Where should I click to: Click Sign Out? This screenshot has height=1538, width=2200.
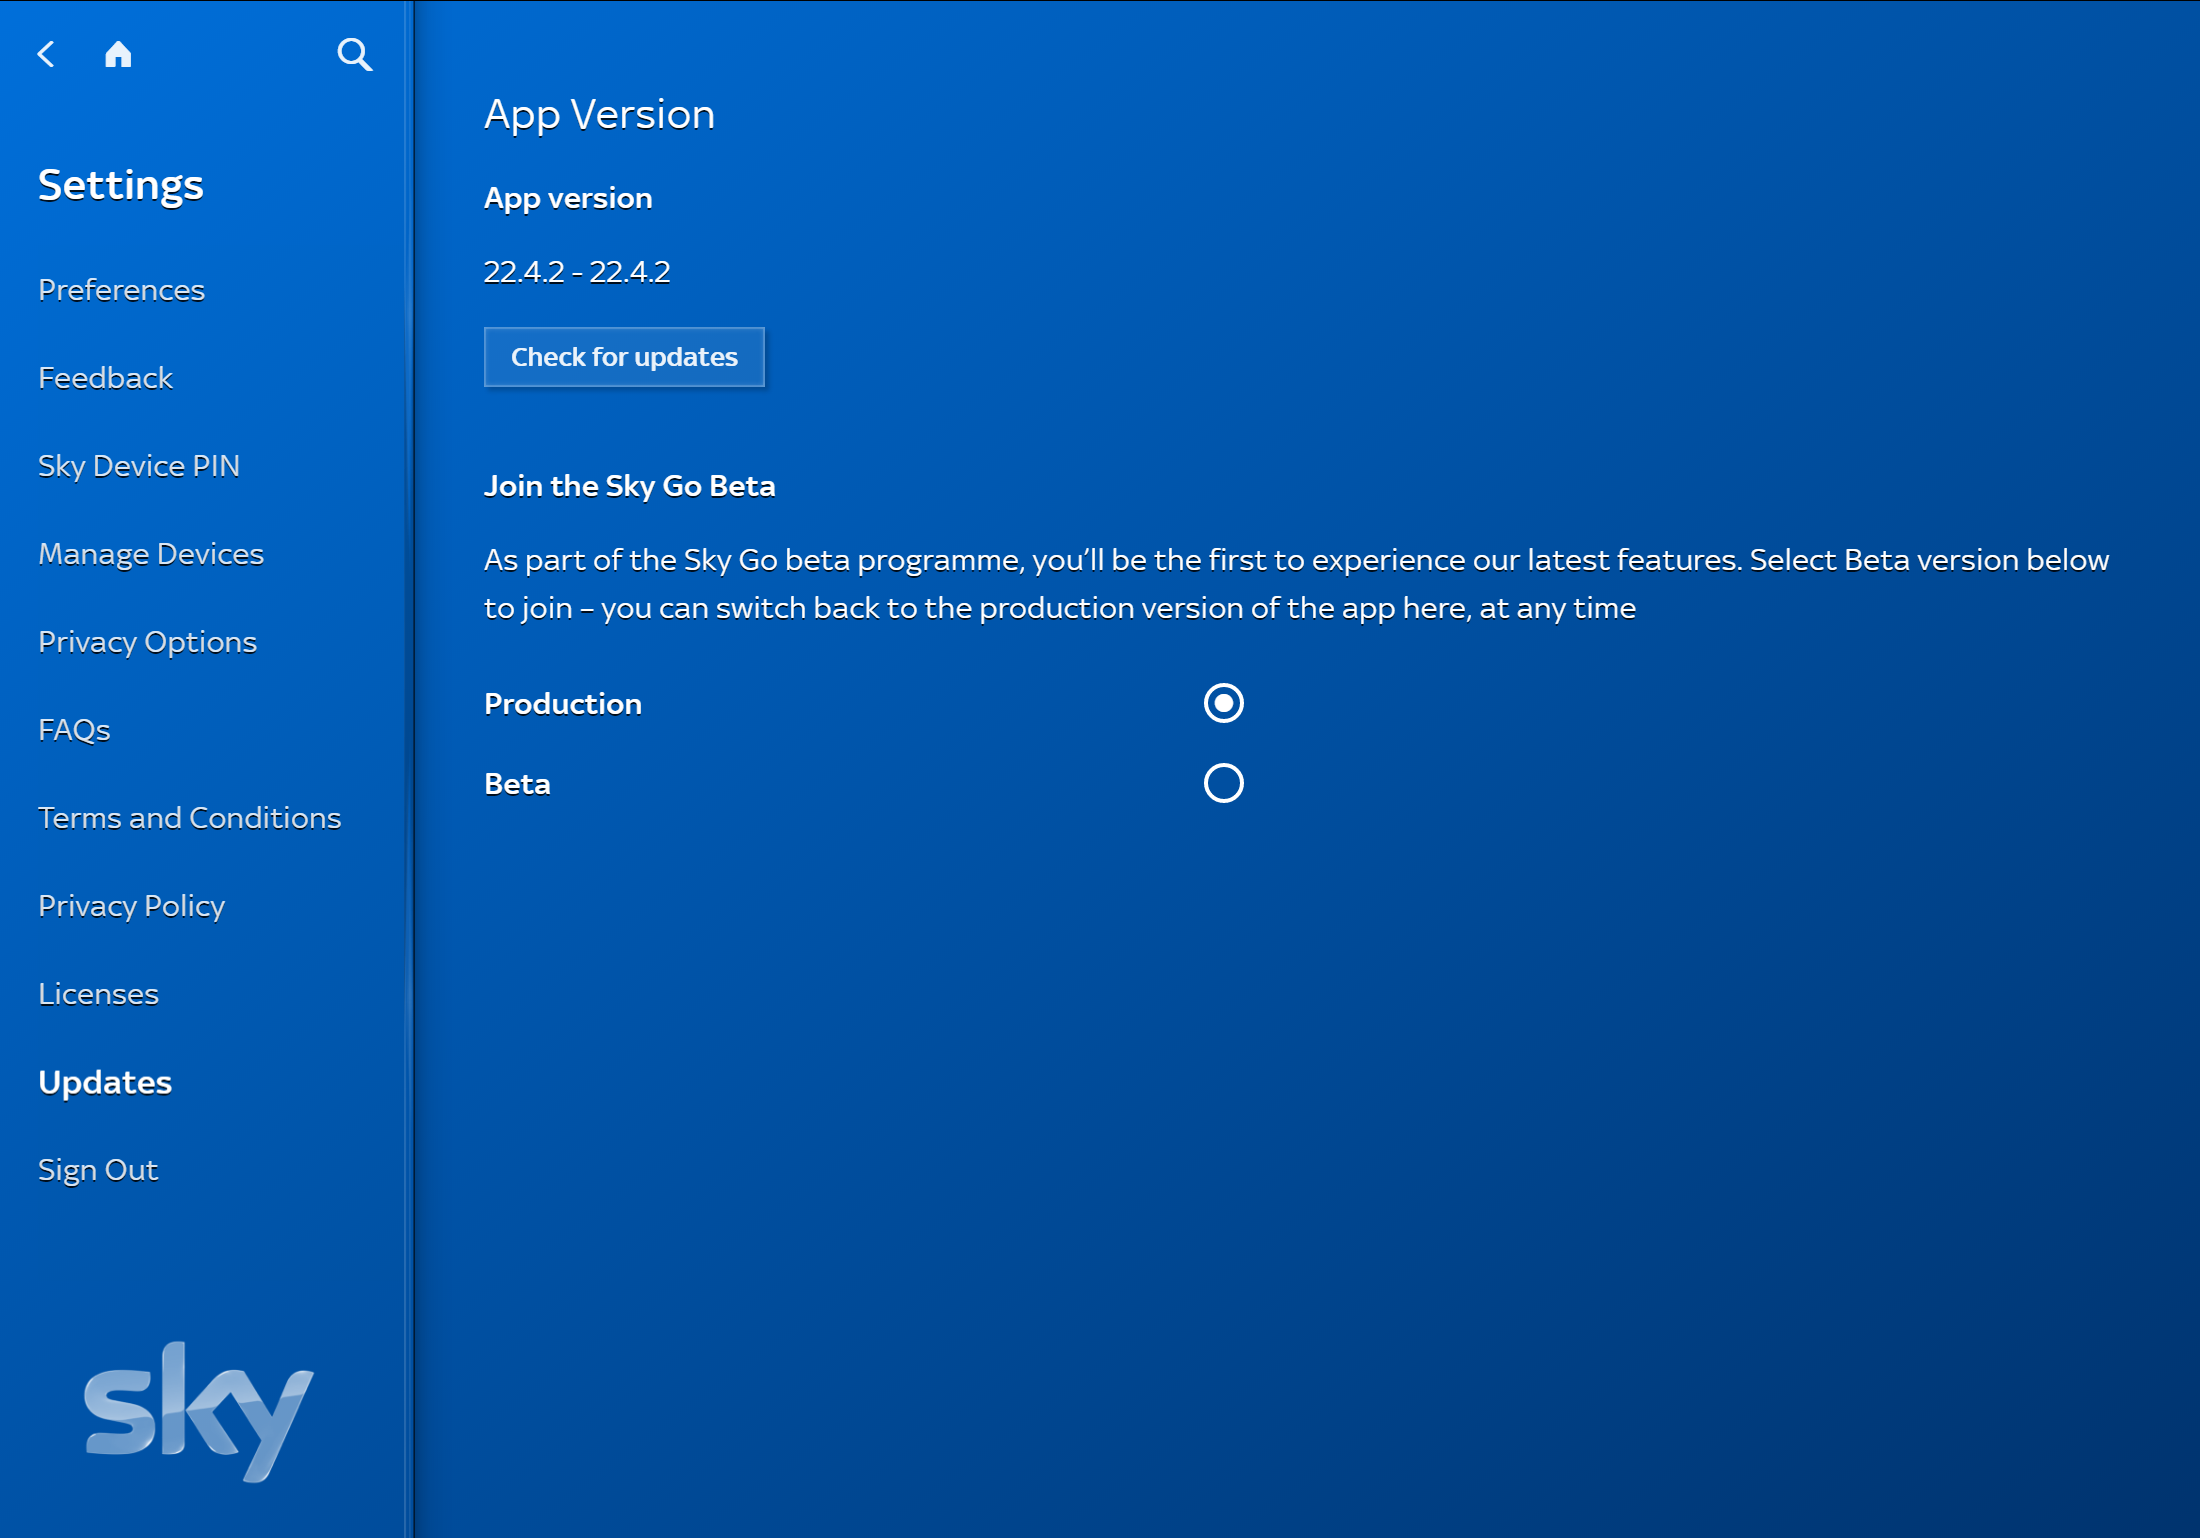click(x=98, y=1169)
